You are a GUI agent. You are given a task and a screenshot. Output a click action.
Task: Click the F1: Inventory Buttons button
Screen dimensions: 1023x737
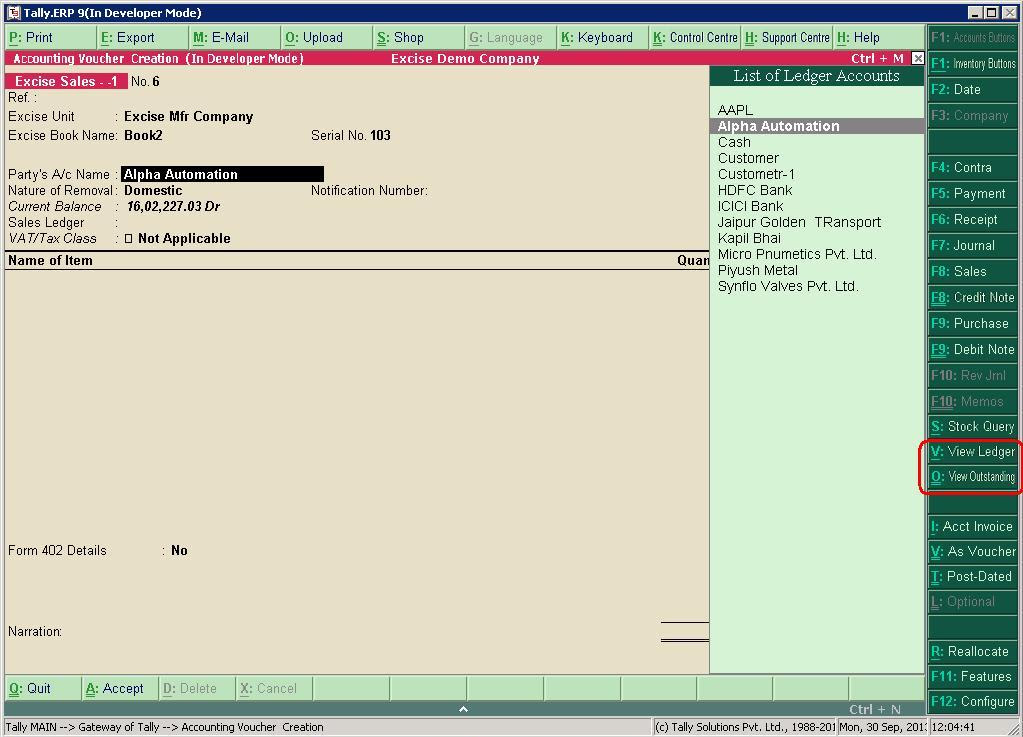(x=972, y=64)
